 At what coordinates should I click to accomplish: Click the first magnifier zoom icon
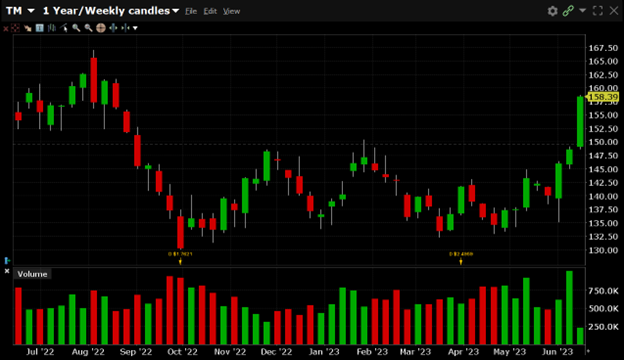click(x=76, y=28)
